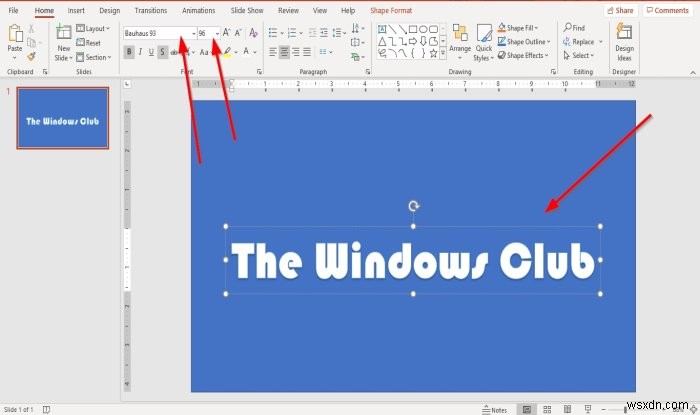Viewport: 700px width, 415px height.
Task: Center the text alignment
Action: 284,52
